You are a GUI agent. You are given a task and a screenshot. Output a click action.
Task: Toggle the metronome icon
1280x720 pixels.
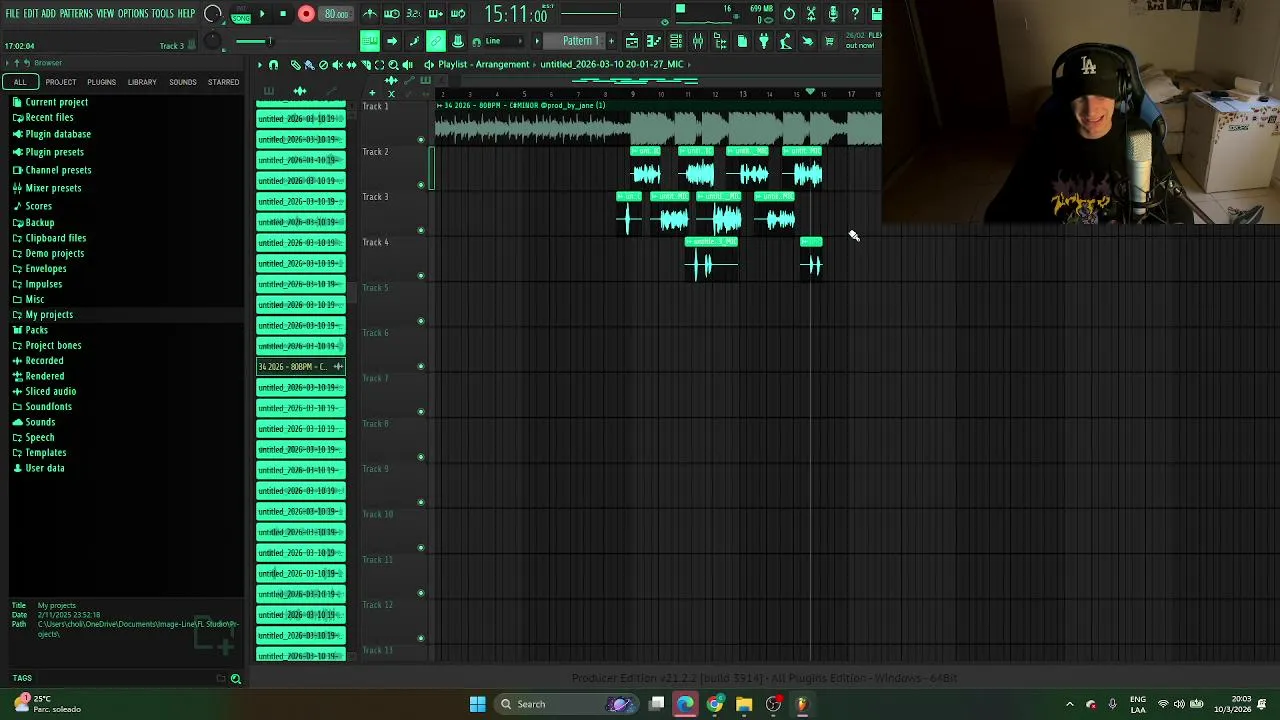[370, 14]
